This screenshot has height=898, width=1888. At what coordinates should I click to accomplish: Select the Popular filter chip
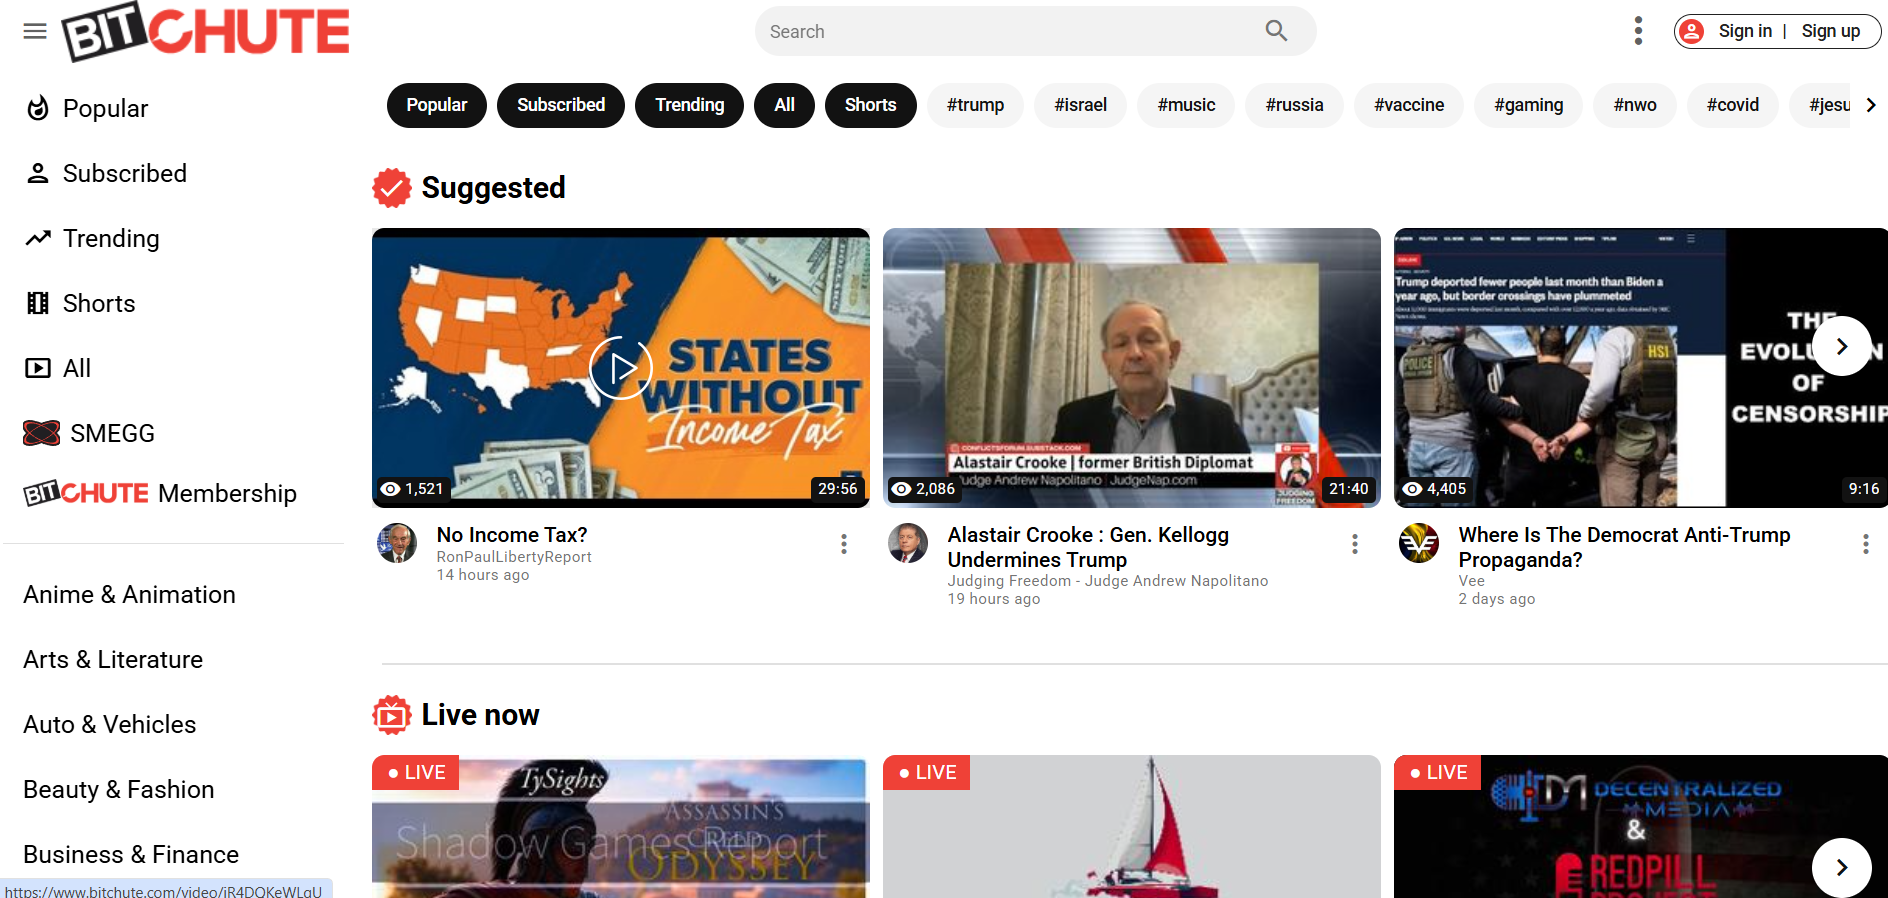(x=437, y=105)
